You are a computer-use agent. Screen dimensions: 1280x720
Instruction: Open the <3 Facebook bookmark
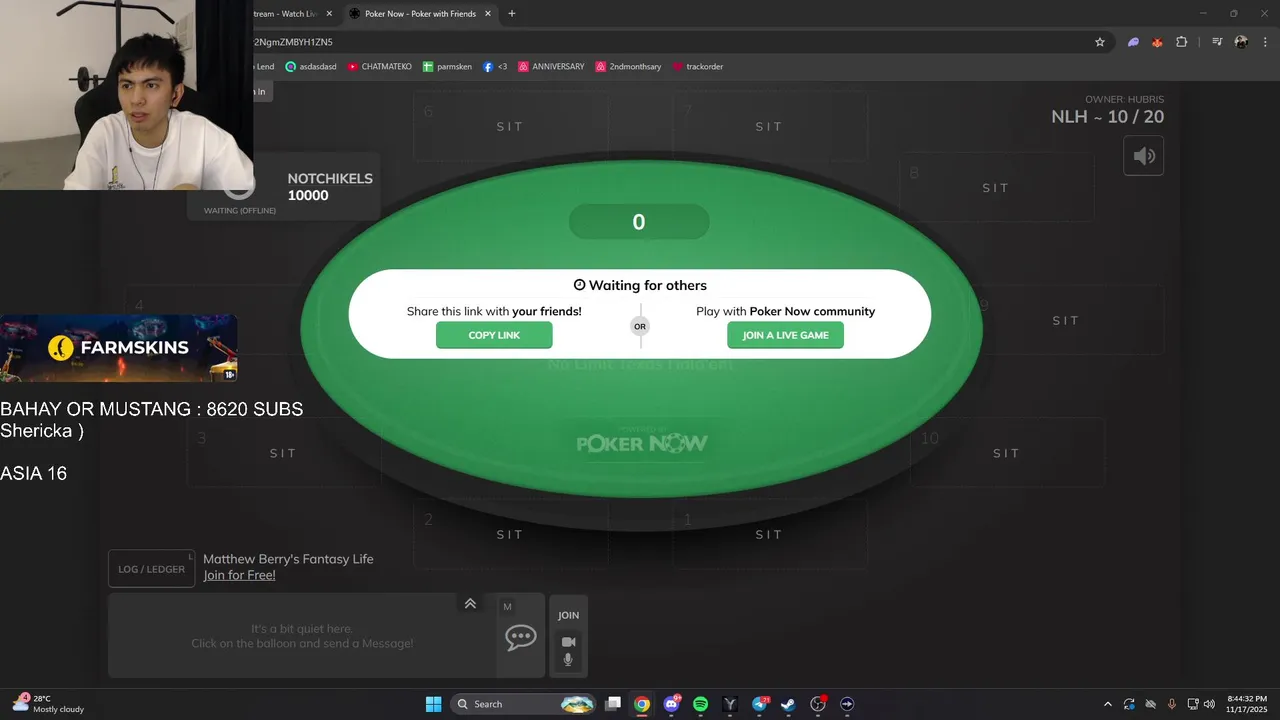[x=495, y=67]
